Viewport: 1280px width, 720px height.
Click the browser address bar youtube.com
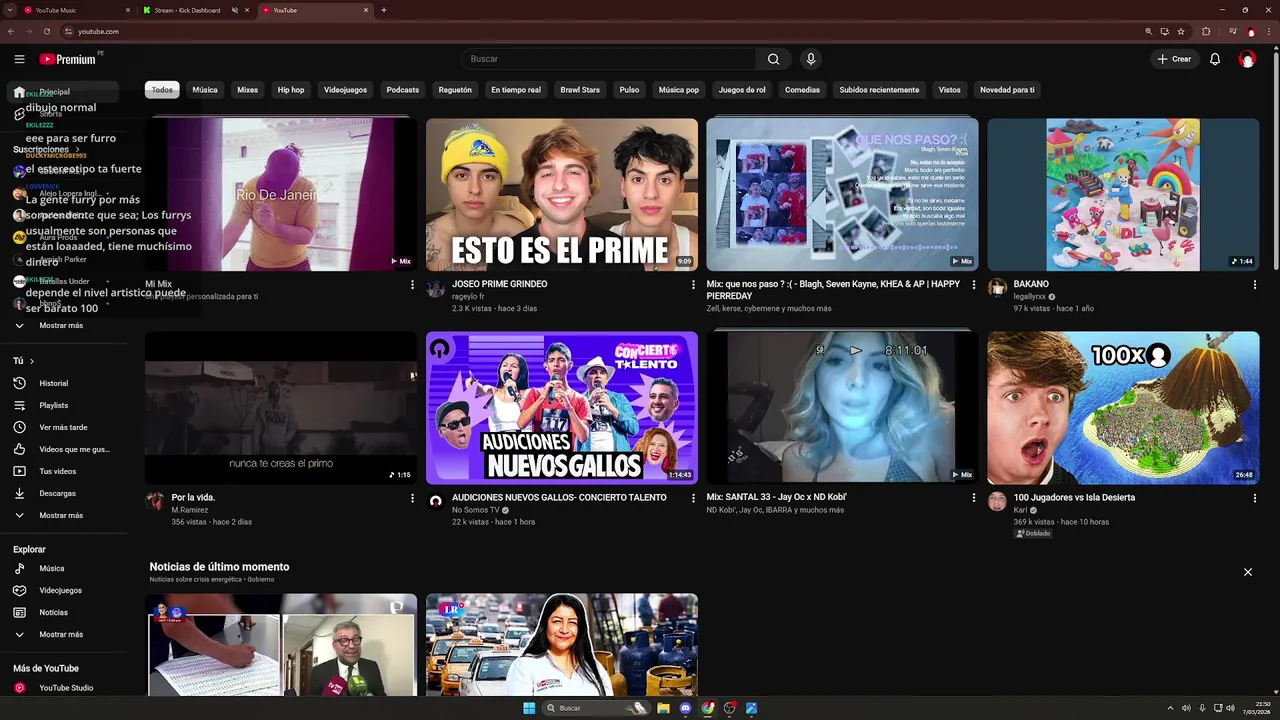98,31
